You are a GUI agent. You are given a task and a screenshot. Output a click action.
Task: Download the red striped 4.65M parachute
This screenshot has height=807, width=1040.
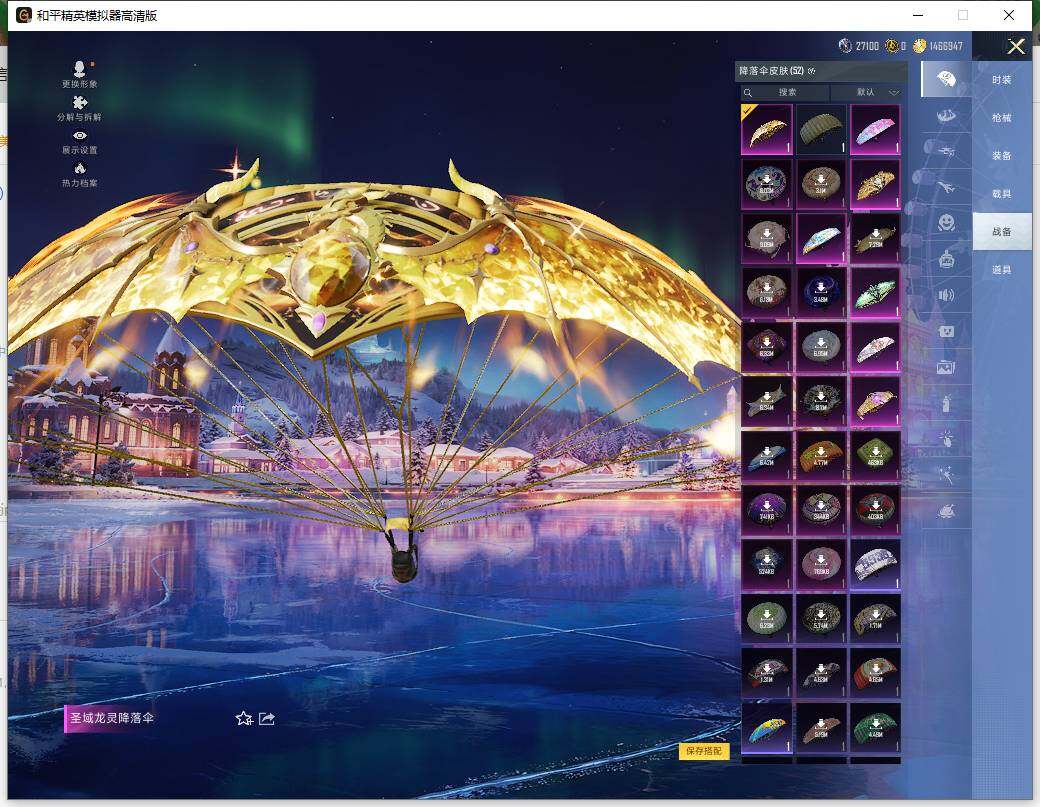coord(876,674)
